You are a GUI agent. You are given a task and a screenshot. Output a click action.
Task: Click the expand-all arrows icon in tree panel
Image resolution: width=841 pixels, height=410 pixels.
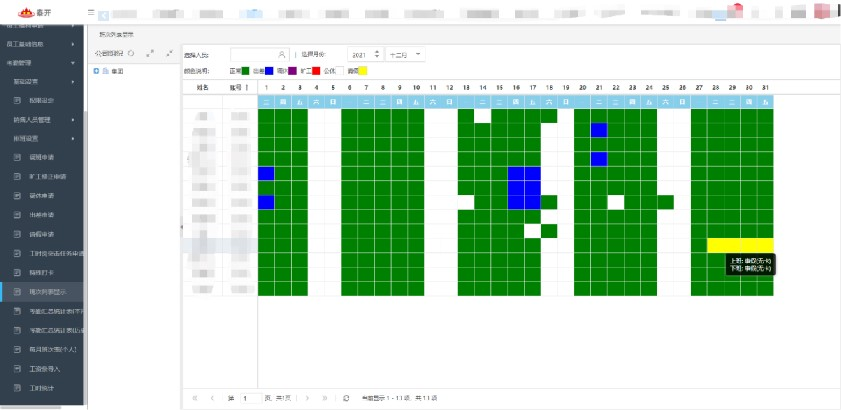[x=150, y=53]
